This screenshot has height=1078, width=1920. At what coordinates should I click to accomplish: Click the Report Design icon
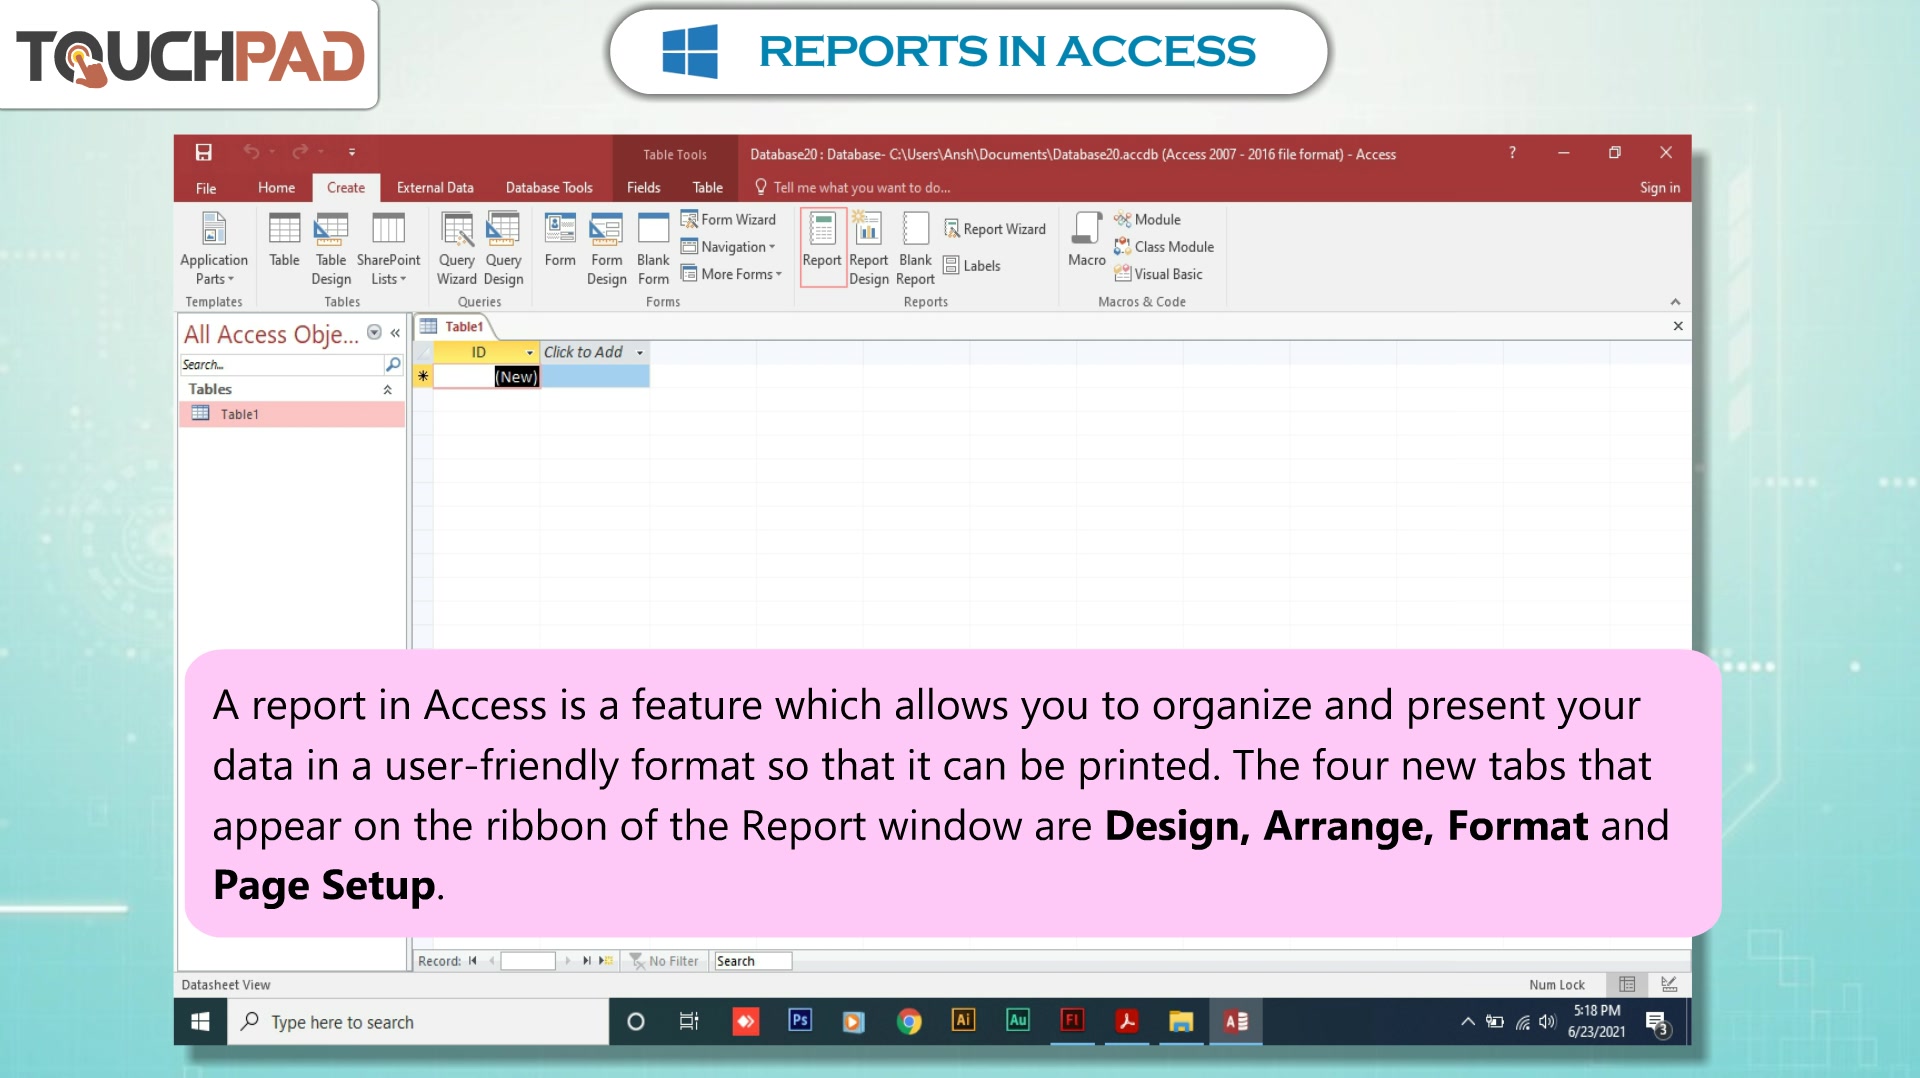point(869,249)
